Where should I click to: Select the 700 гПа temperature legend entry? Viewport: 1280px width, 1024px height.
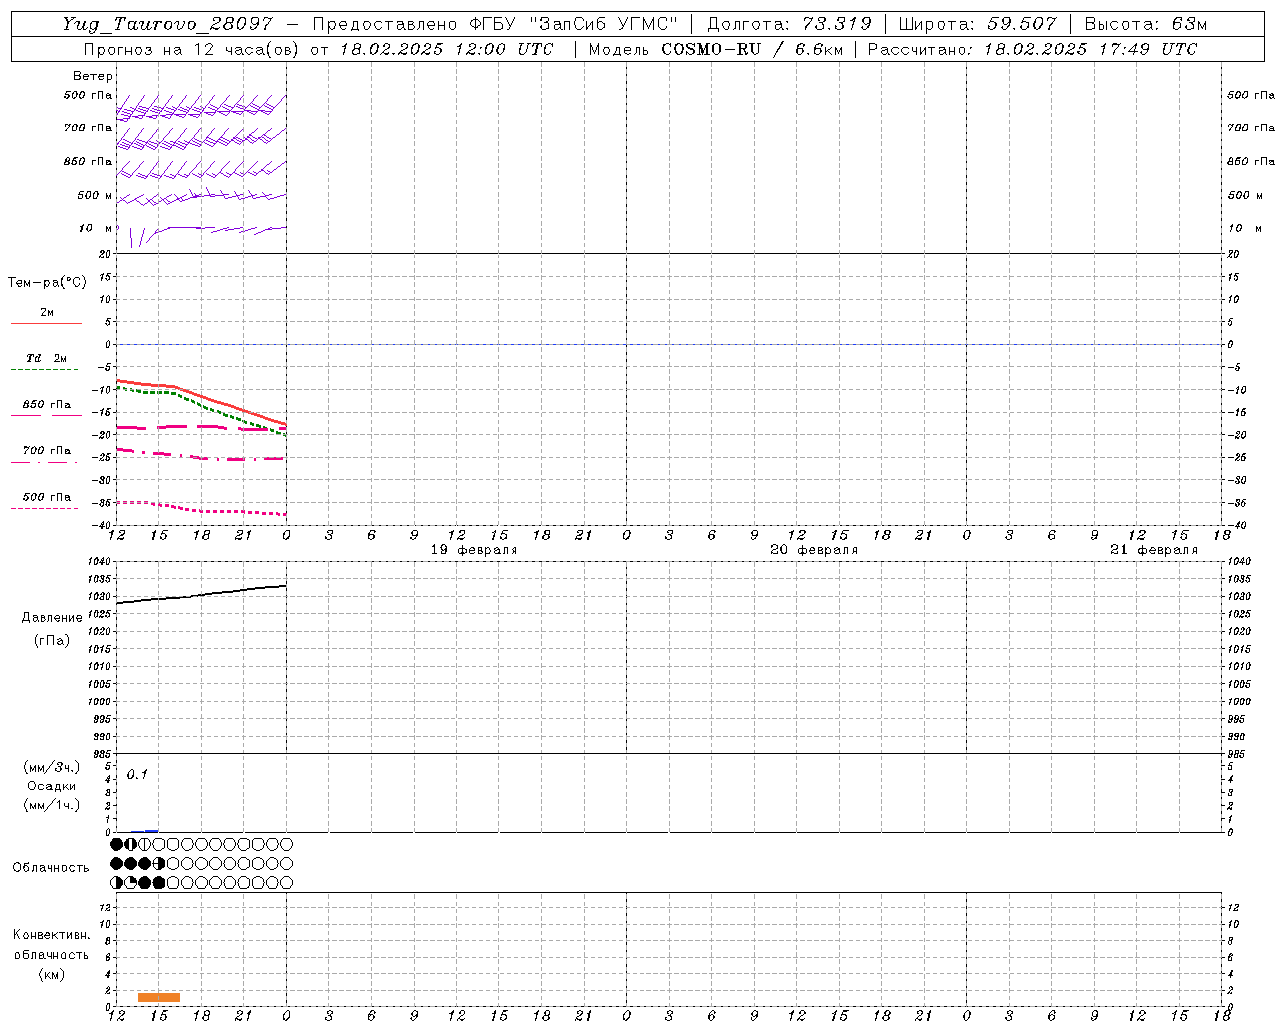[46, 455]
